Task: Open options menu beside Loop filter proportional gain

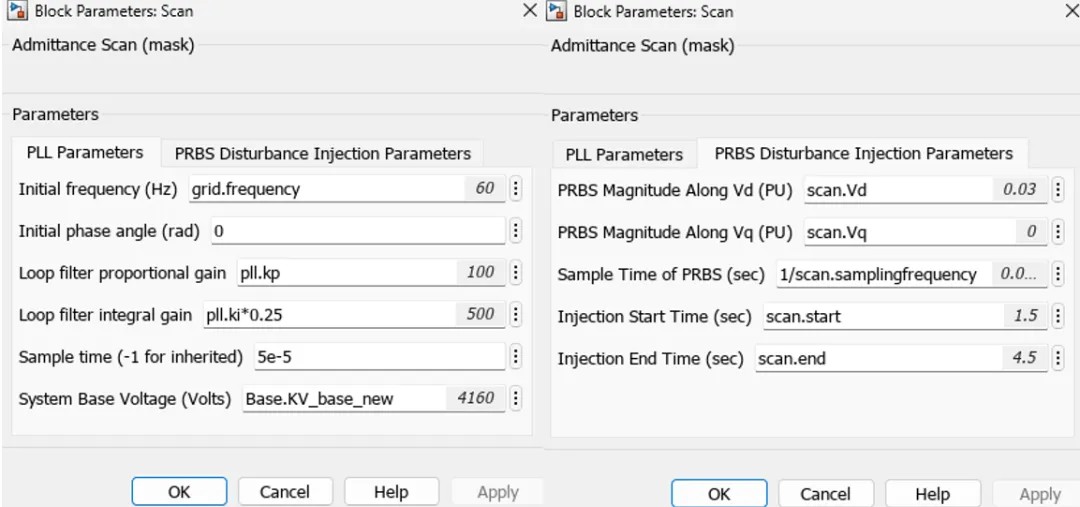Action: point(516,273)
